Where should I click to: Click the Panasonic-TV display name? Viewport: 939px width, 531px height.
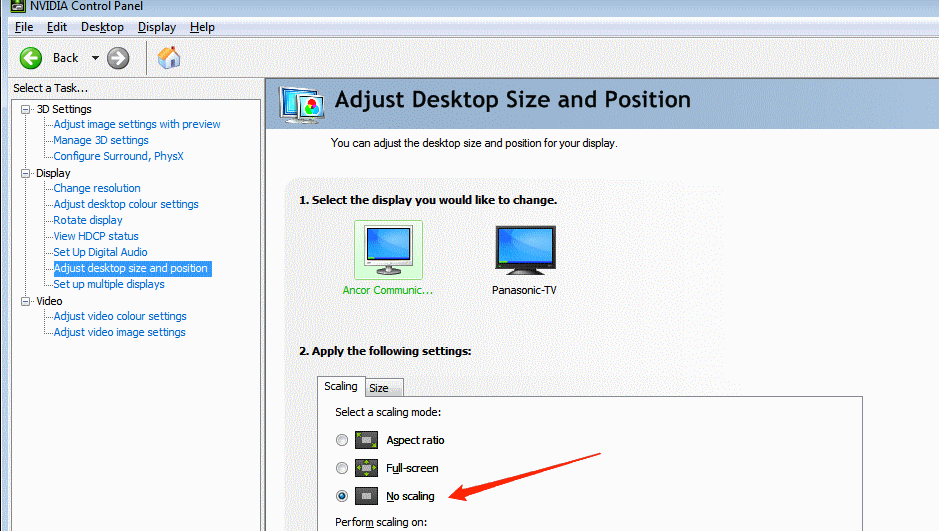524,290
